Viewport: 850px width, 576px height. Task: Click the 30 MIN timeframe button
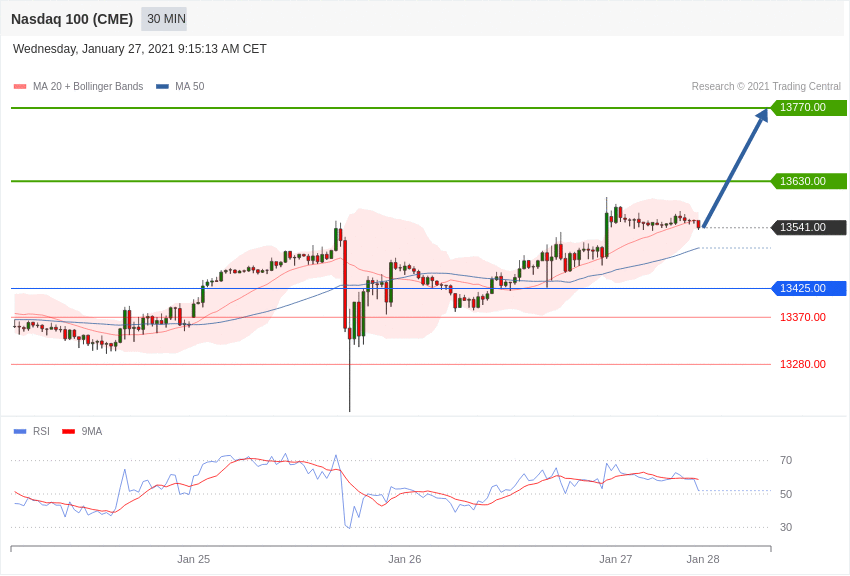(164, 19)
